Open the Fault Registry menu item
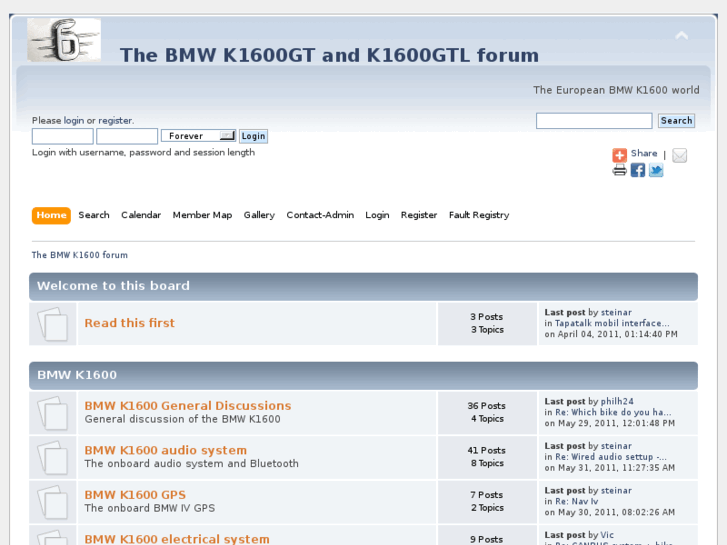 479,215
